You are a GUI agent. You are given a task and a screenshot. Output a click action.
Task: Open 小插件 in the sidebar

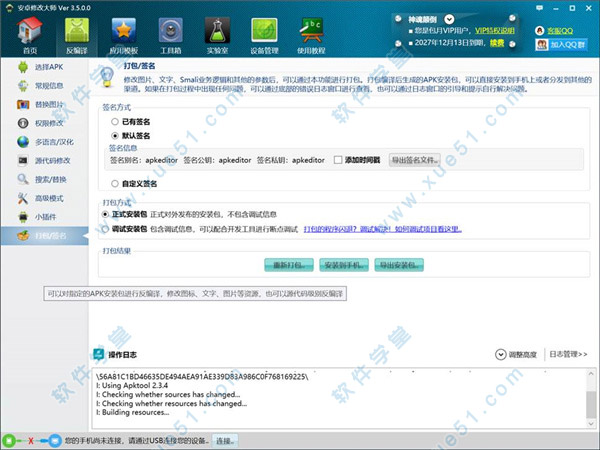(44, 217)
